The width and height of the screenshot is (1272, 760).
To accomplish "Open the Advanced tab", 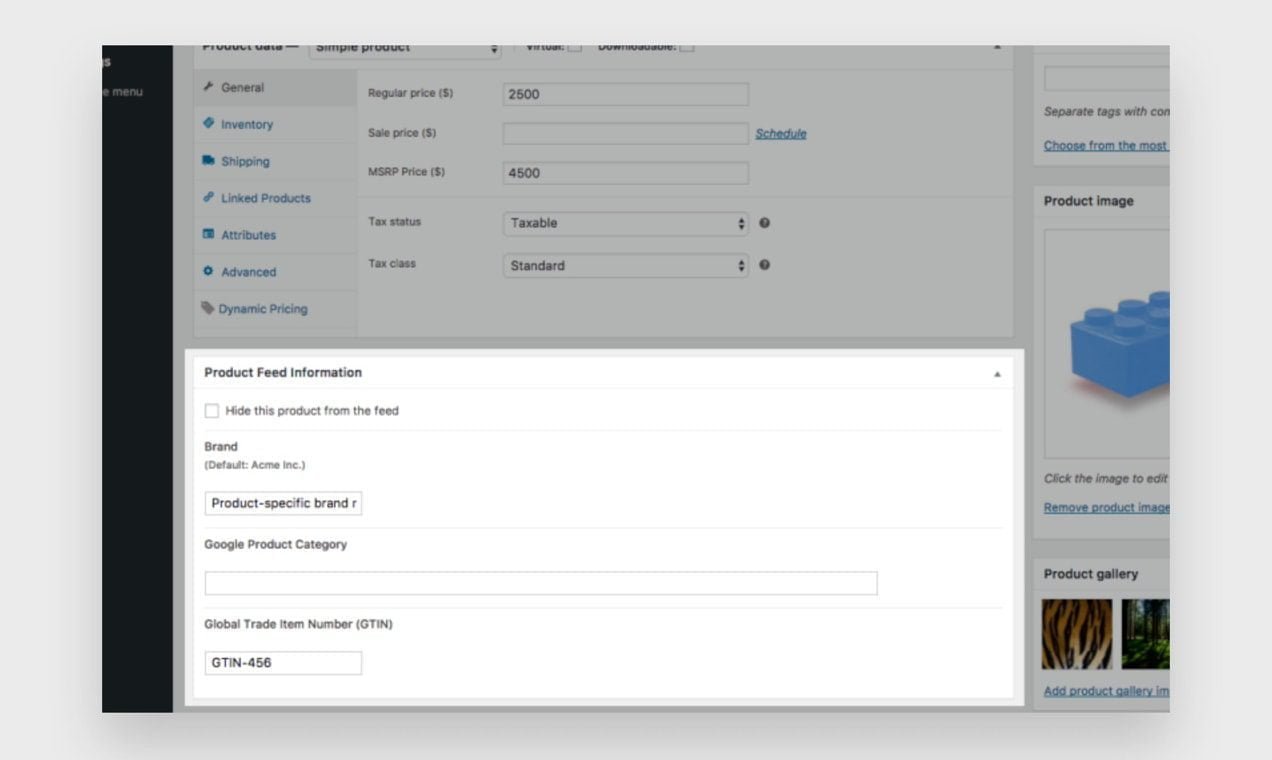I will (275, 272).
